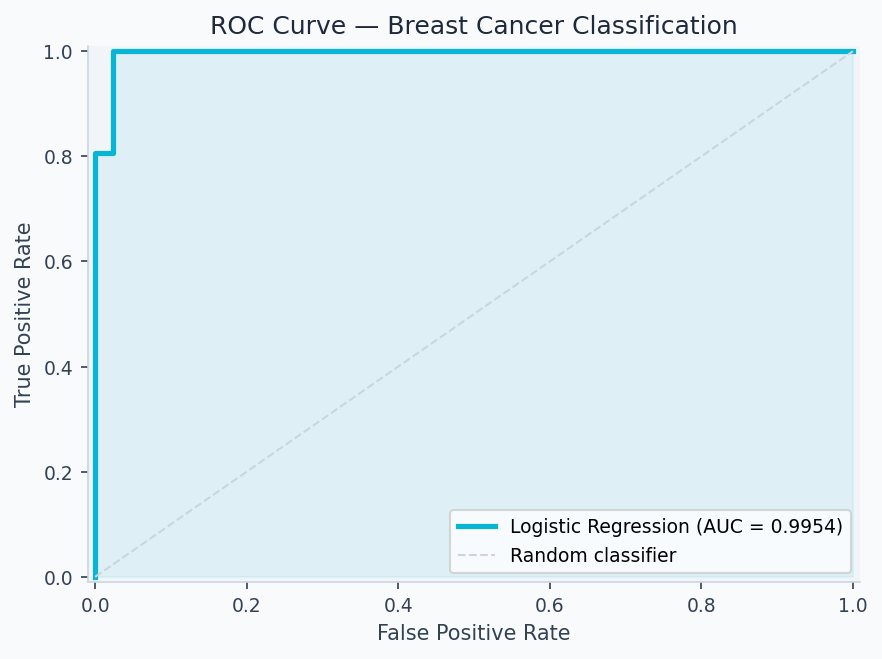
Task: Click the cyan line swatch in legend
Action: coord(477,527)
